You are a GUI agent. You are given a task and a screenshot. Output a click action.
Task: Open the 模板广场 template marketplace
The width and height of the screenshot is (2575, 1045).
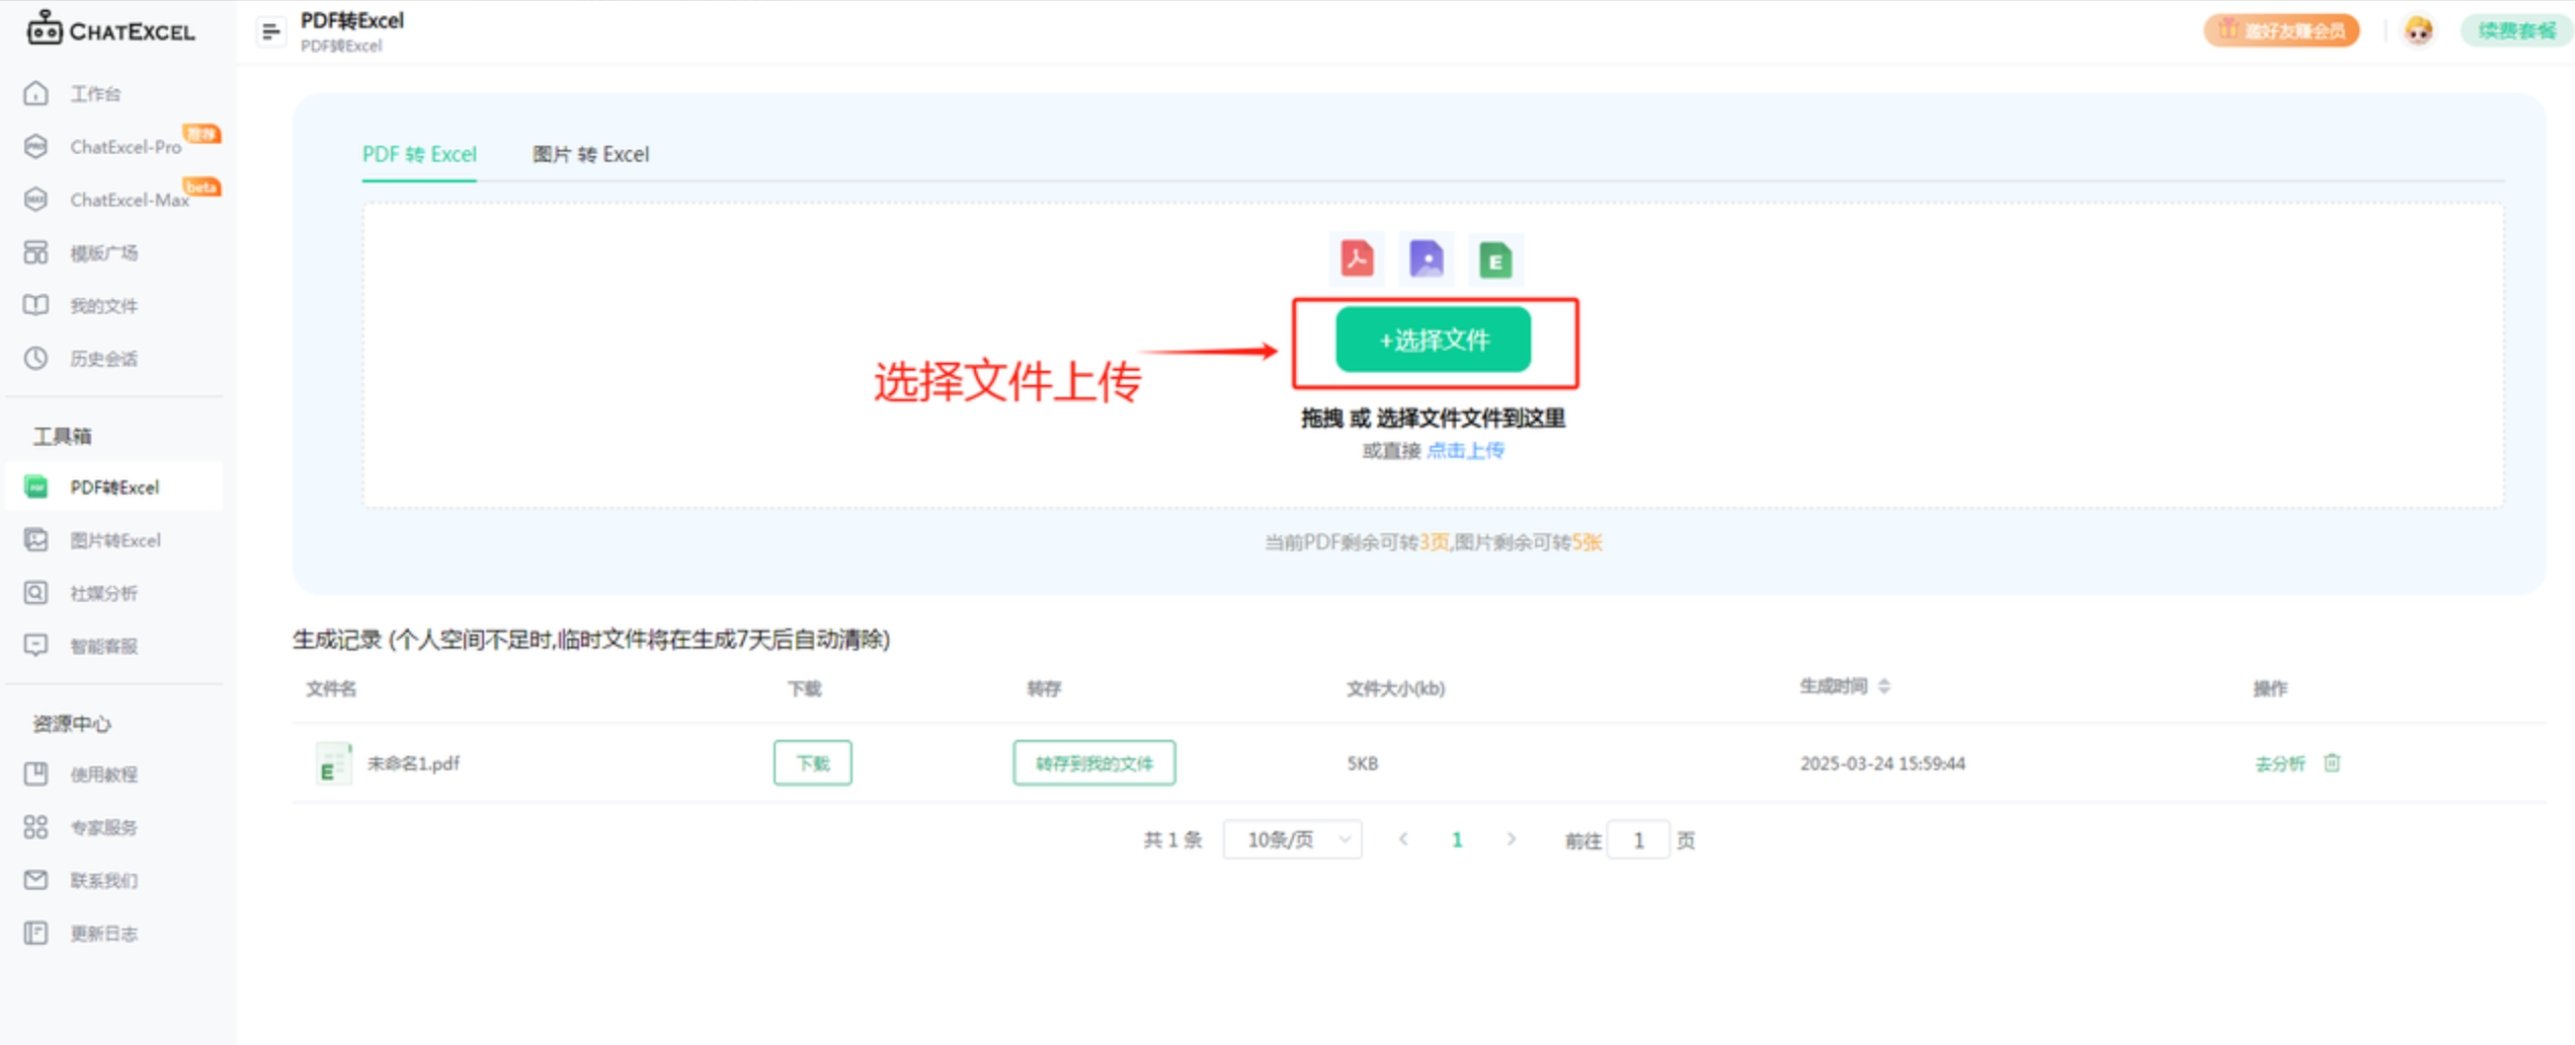[x=106, y=253]
